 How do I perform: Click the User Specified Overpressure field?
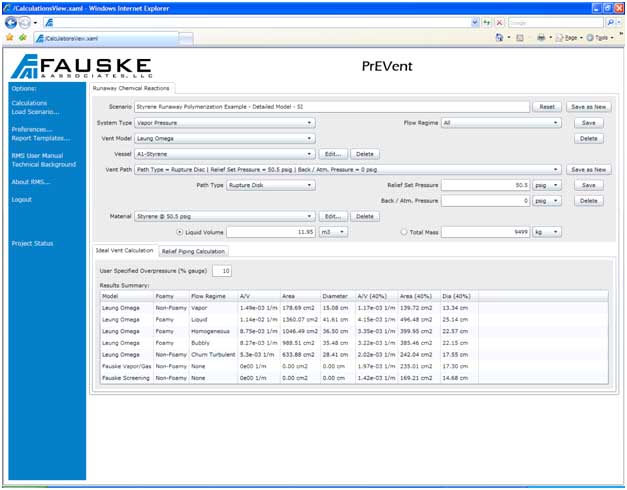coord(222,271)
